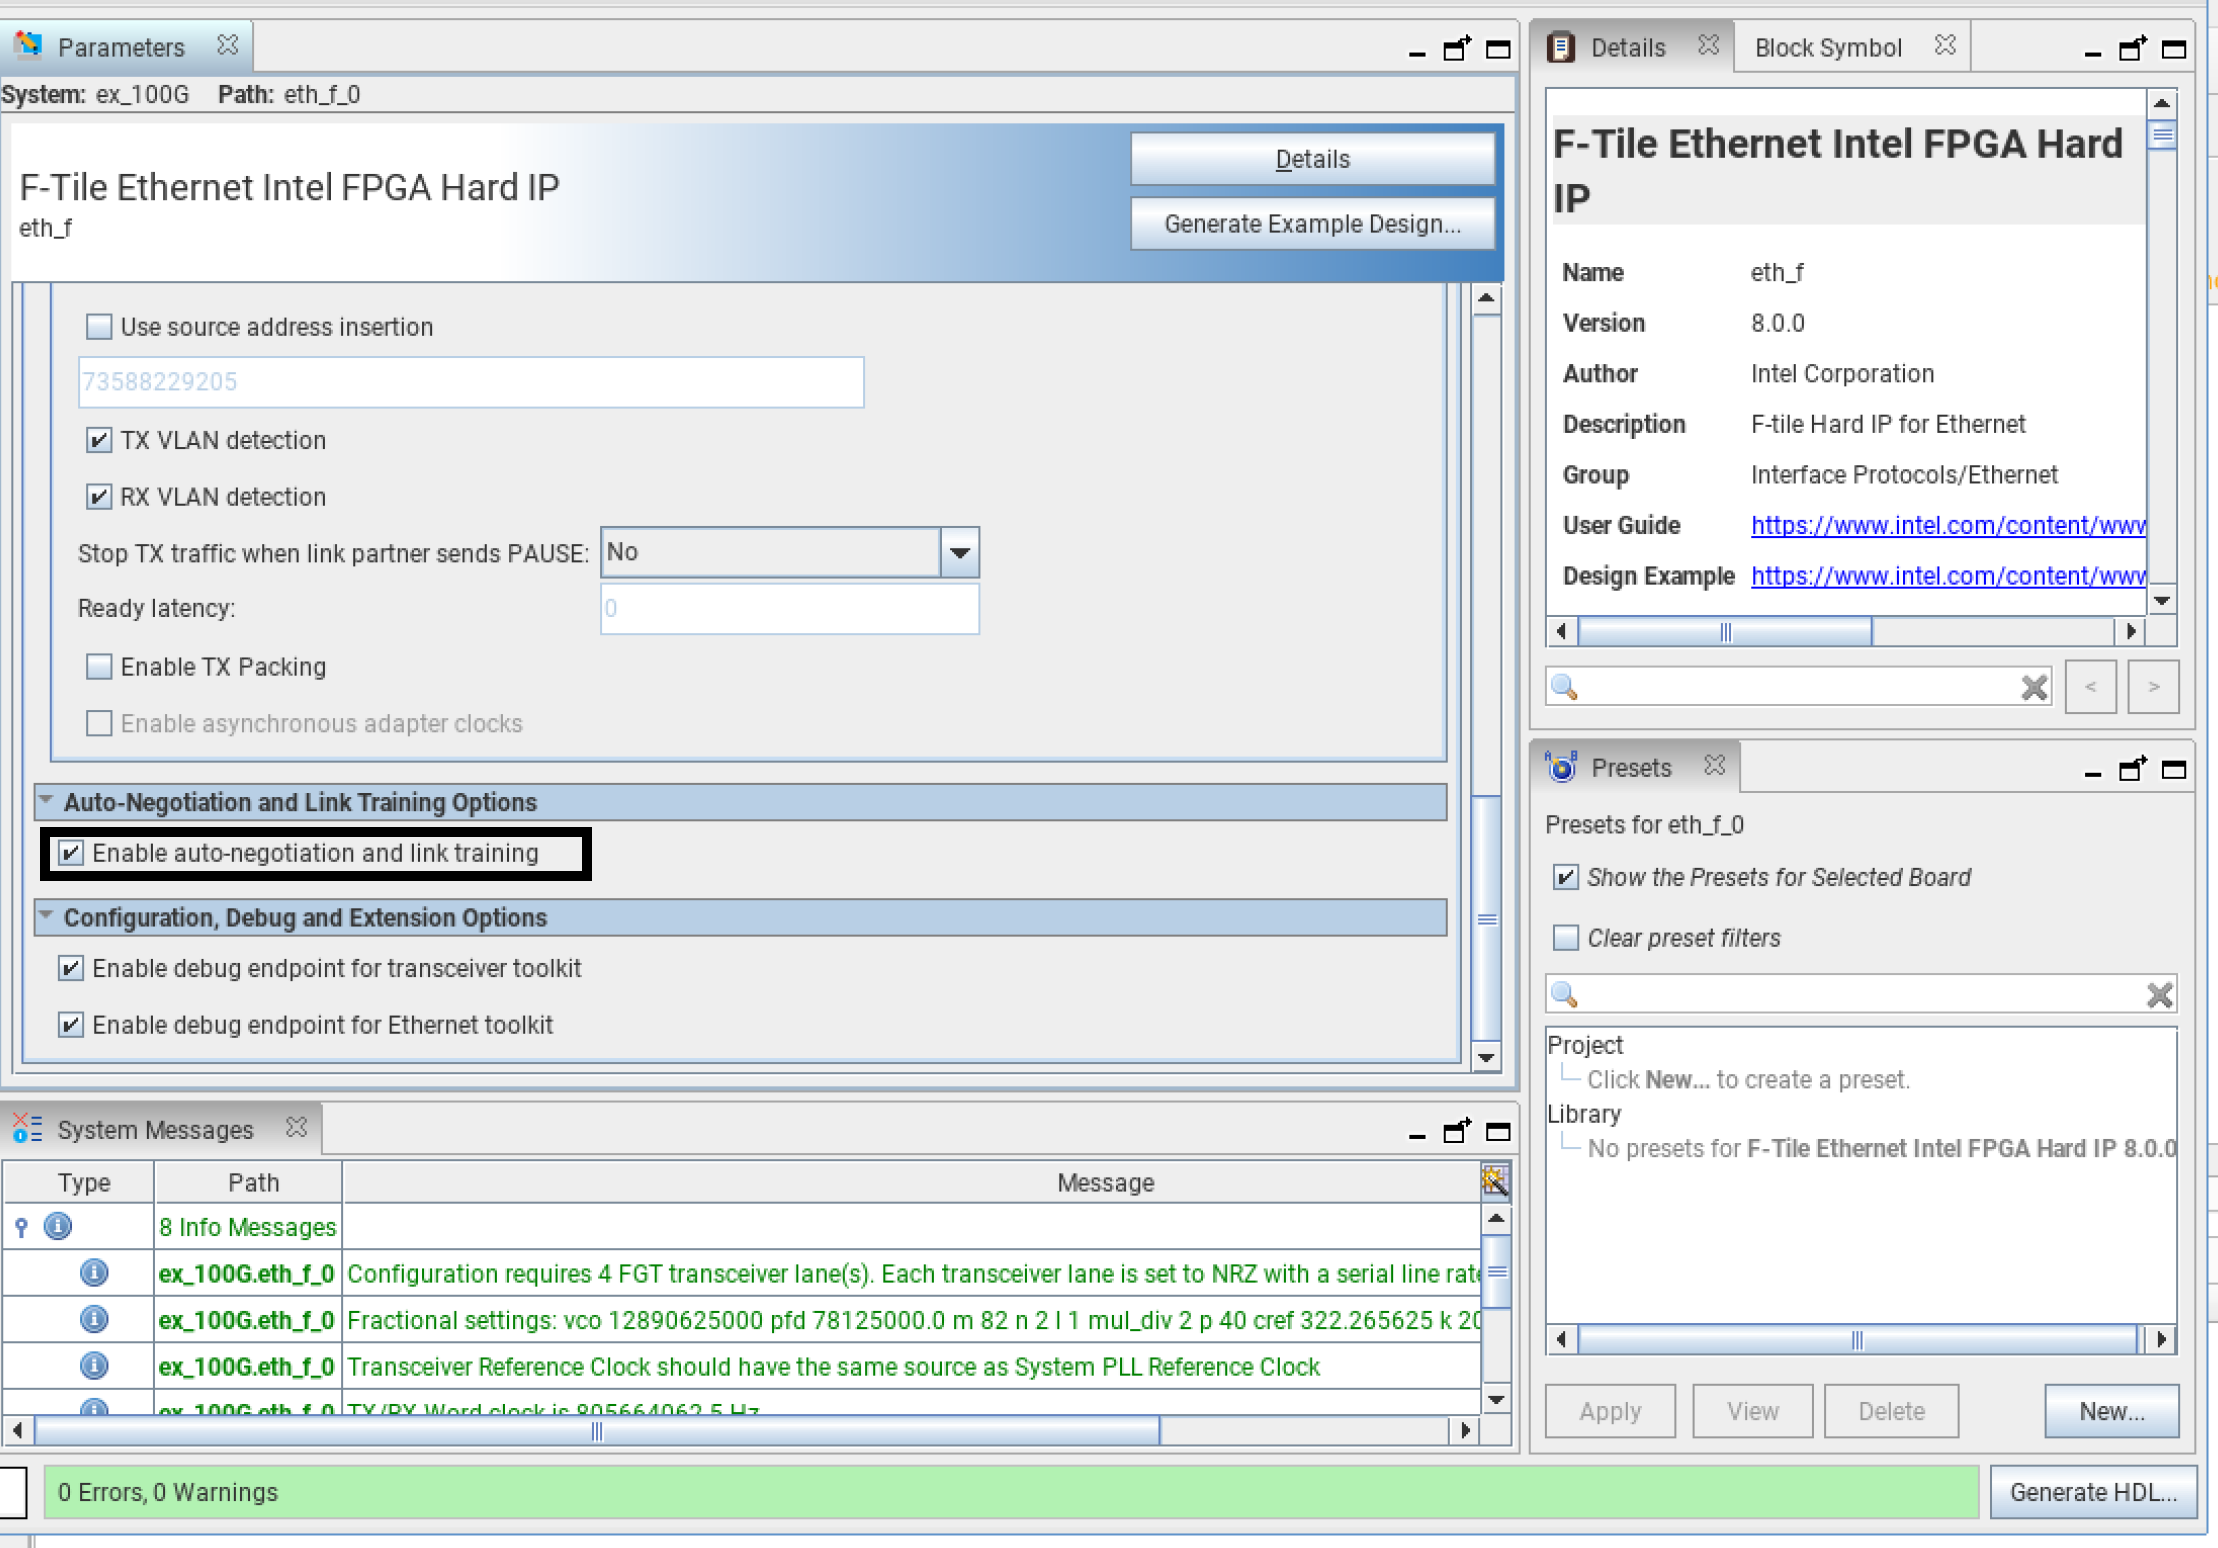2218x1548 pixels.
Task: Uncheck TX VLAN detection
Action: 99,440
